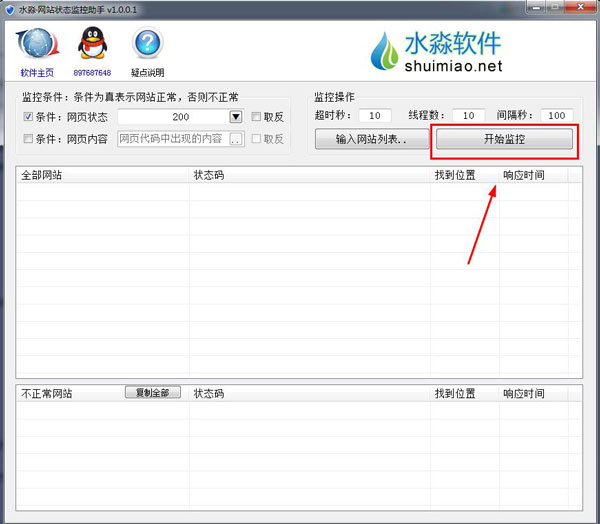The height and width of the screenshot is (524, 600).
Task: Open the 疑点说明 help question icon
Action: pos(147,46)
